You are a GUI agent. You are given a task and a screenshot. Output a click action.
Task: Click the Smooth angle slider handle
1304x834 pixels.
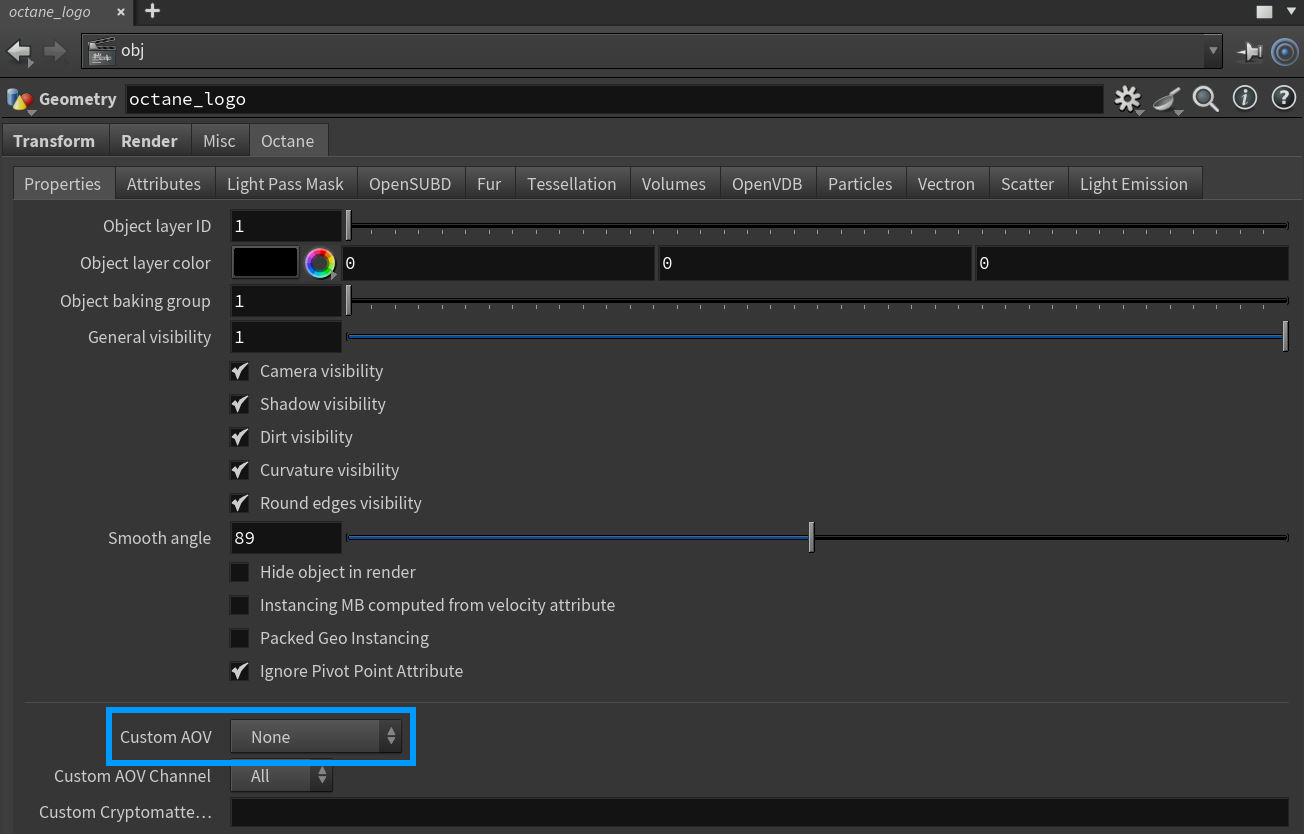[x=811, y=538]
